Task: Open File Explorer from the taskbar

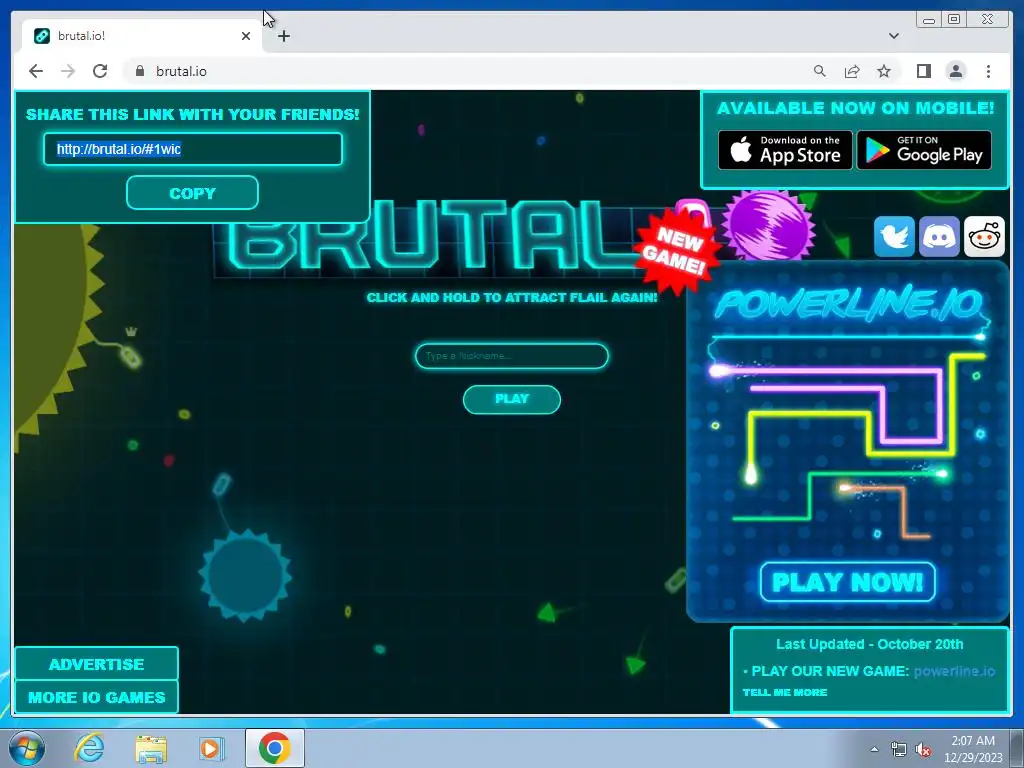Action: 151,748
